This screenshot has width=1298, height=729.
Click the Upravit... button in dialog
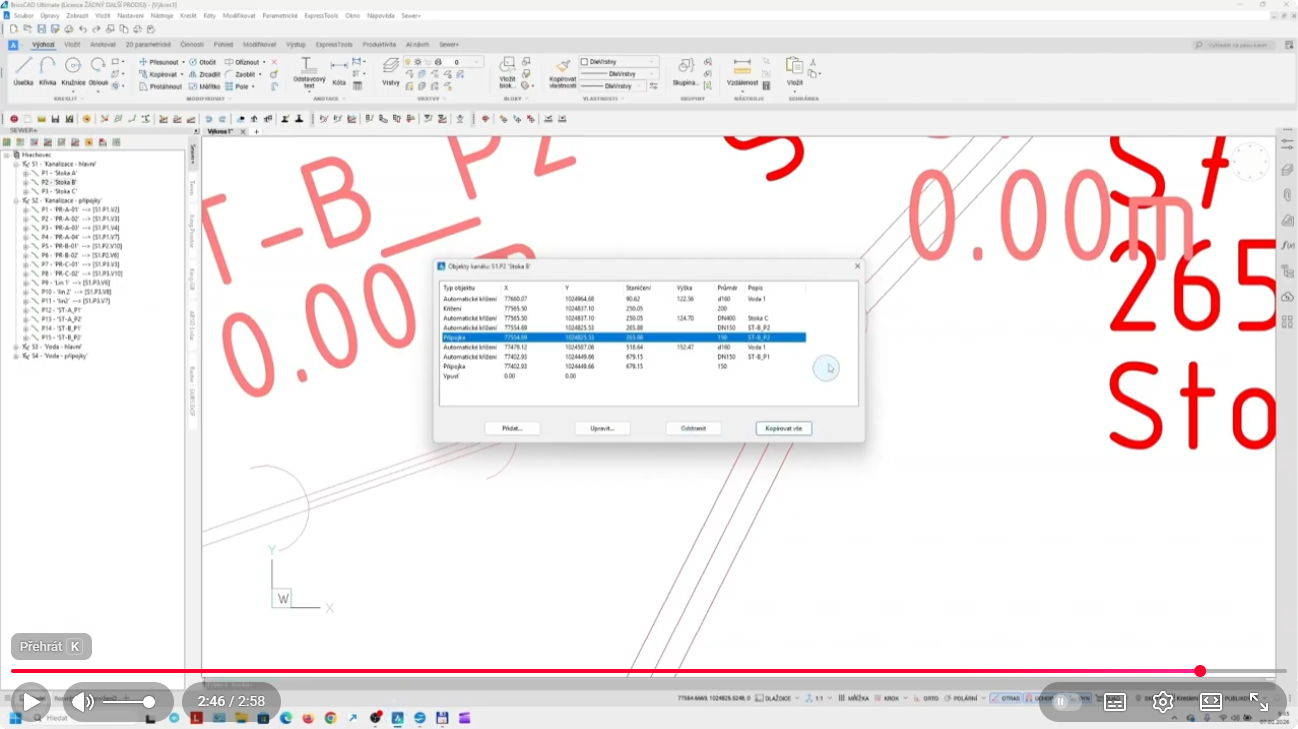coord(602,428)
